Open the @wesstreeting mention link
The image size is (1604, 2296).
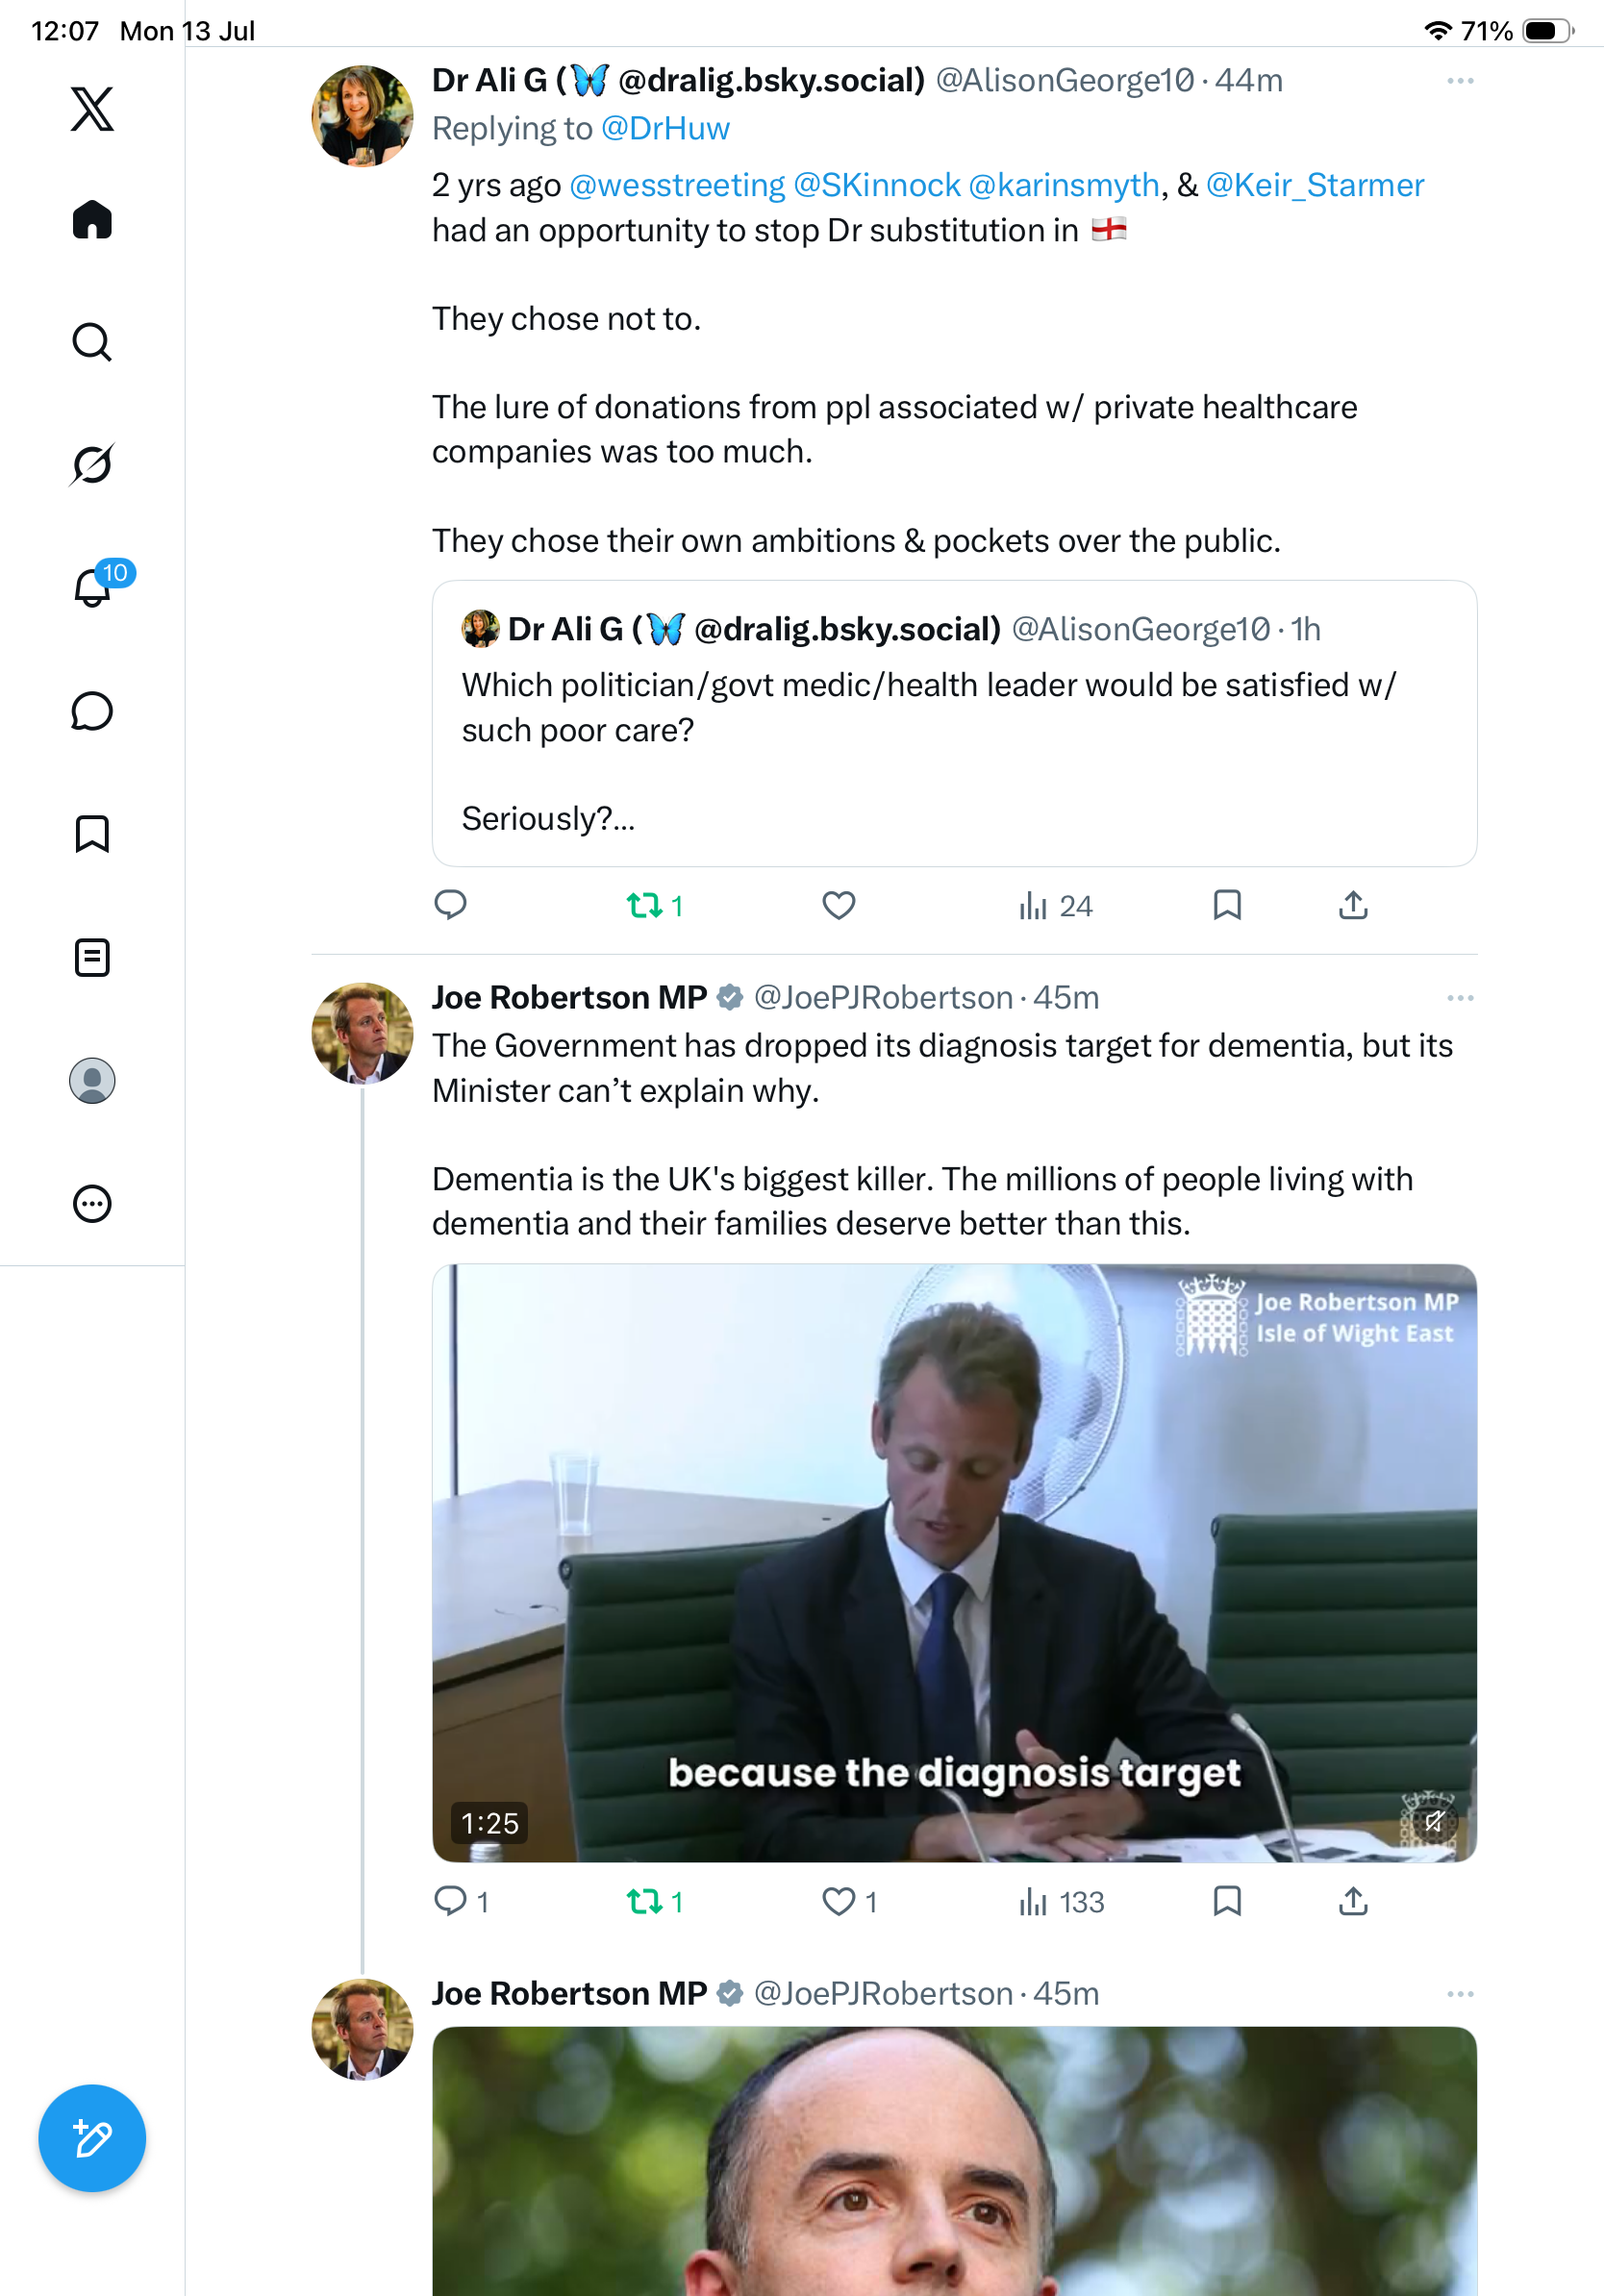677,185
